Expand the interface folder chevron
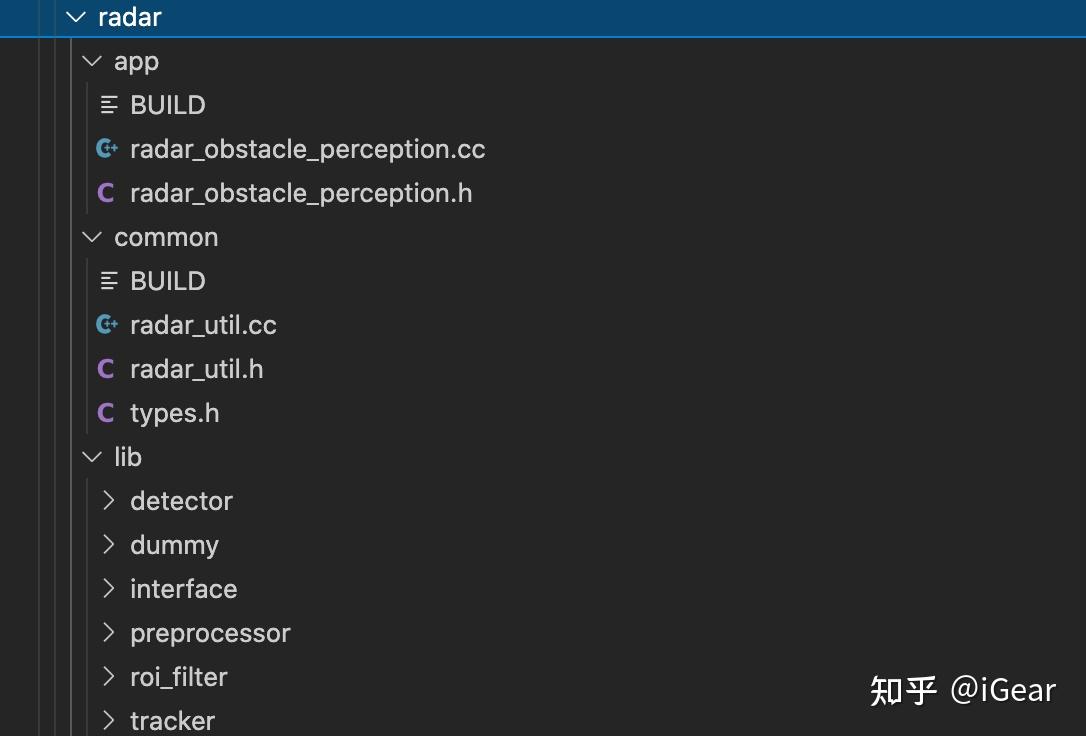This screenshot has width=1086, height=736. click(109, 589)
